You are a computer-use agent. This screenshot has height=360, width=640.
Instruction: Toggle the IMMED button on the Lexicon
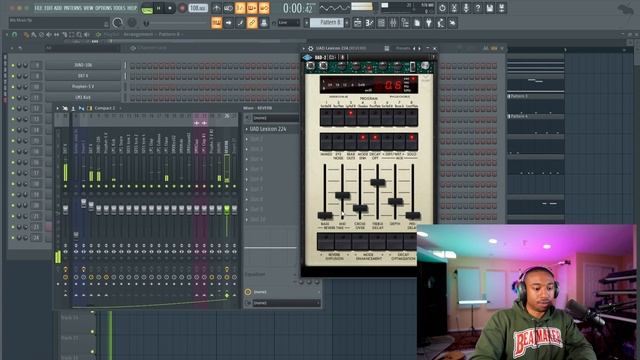coord(326,142)
